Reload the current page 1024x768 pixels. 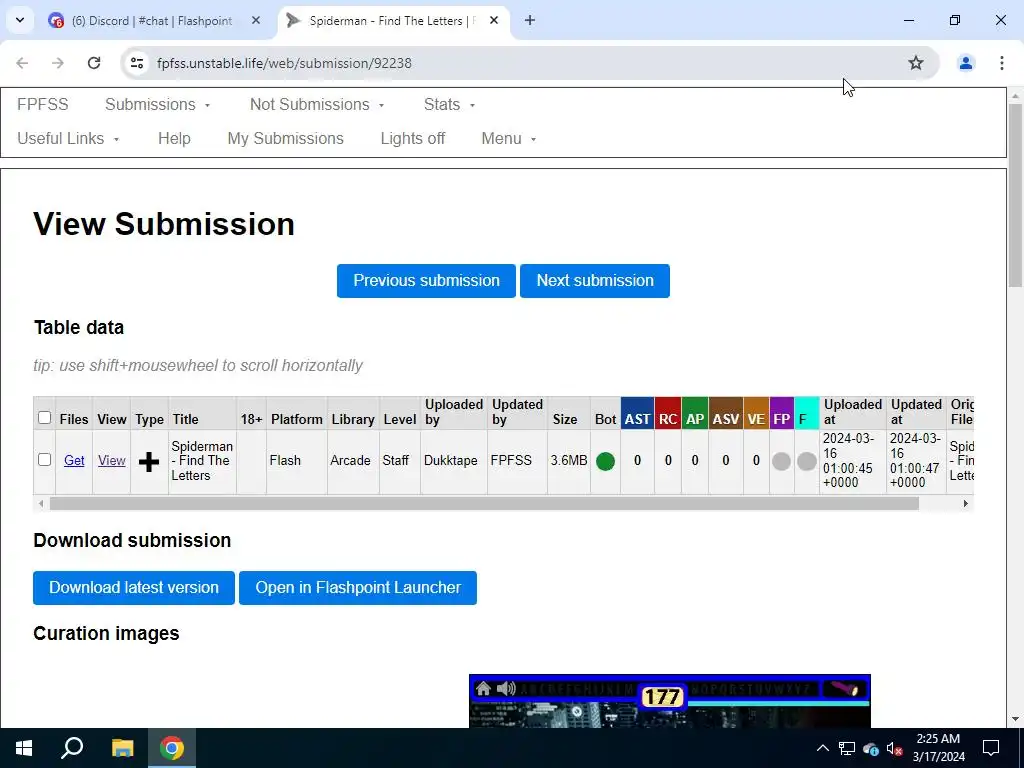tap(94, 63)
